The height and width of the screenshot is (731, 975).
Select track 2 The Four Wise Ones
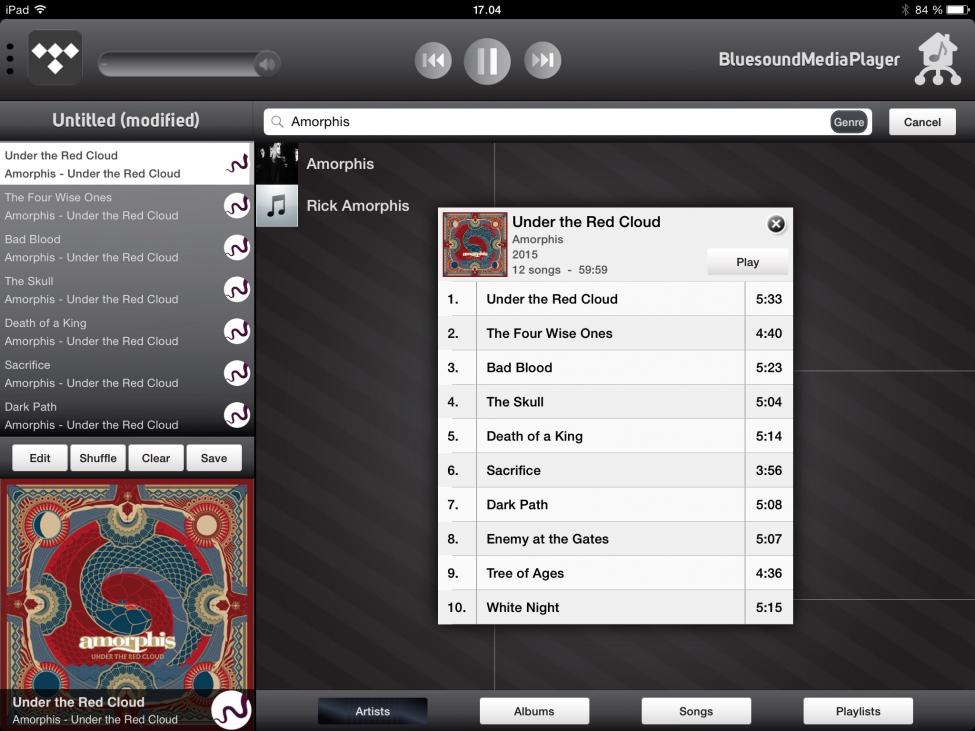coord(615,333)
